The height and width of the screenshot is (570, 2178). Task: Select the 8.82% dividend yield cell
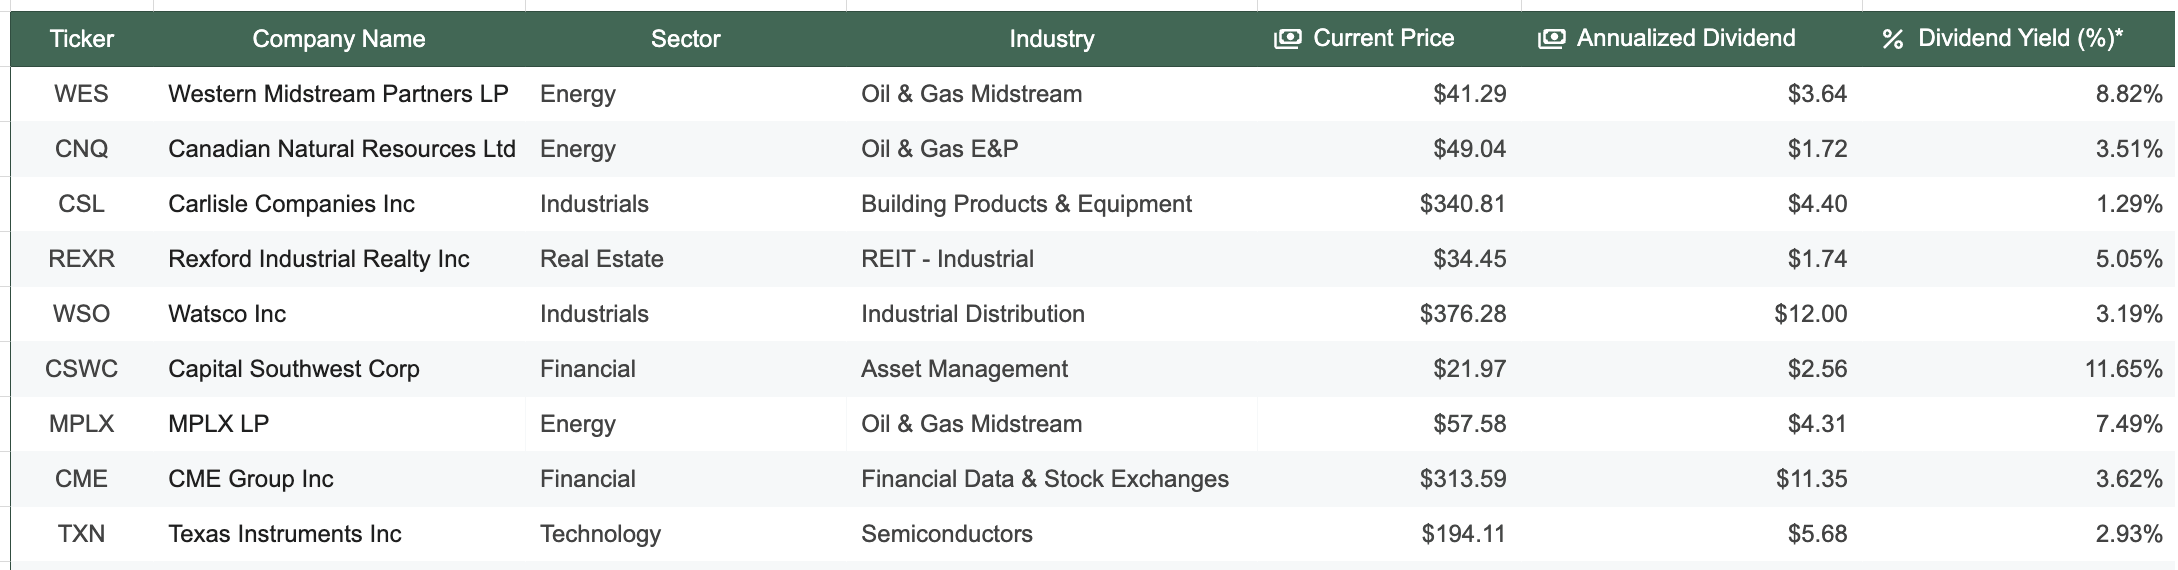2129,94
